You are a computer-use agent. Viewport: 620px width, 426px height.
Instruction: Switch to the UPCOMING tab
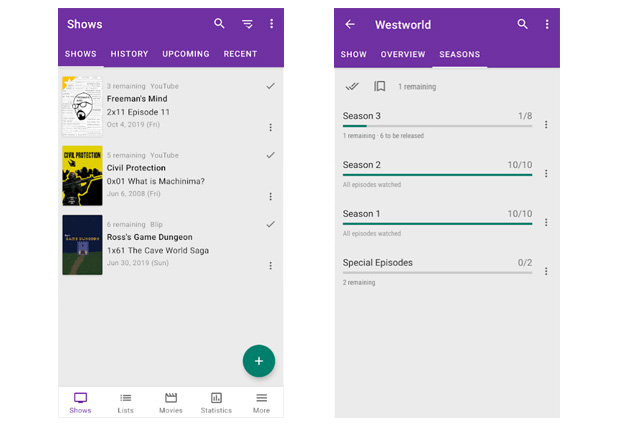tap(186, 54)
